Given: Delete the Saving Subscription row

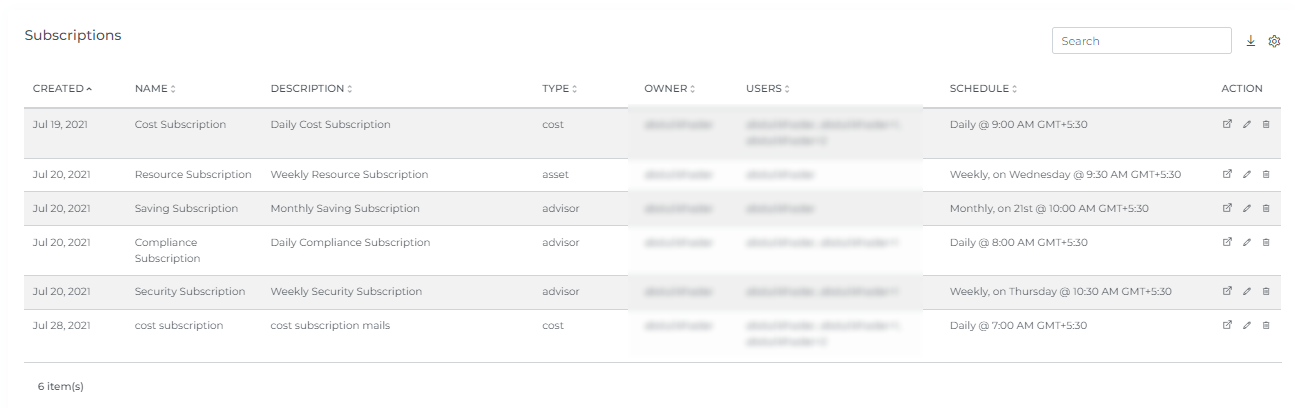Looking at the screenshot, I should [x=1266, y=208].
